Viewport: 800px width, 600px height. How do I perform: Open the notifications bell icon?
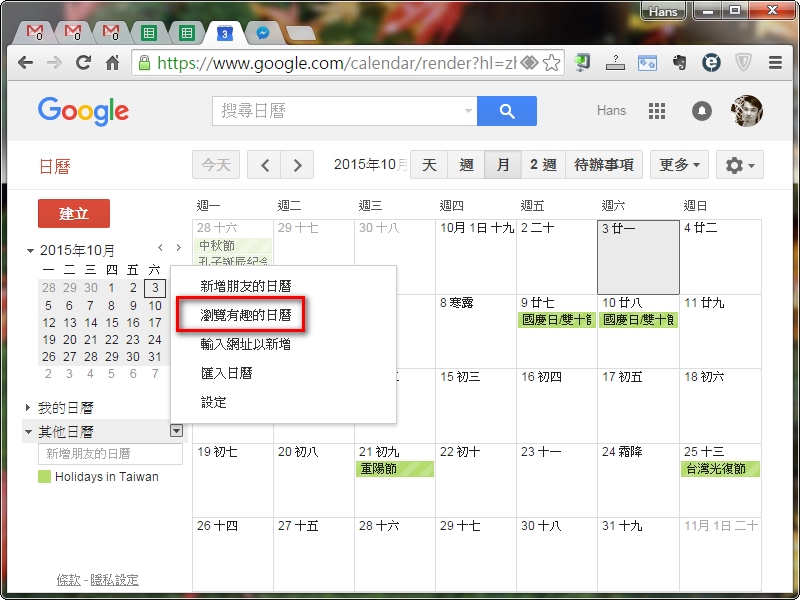click(x=702, y=111)
